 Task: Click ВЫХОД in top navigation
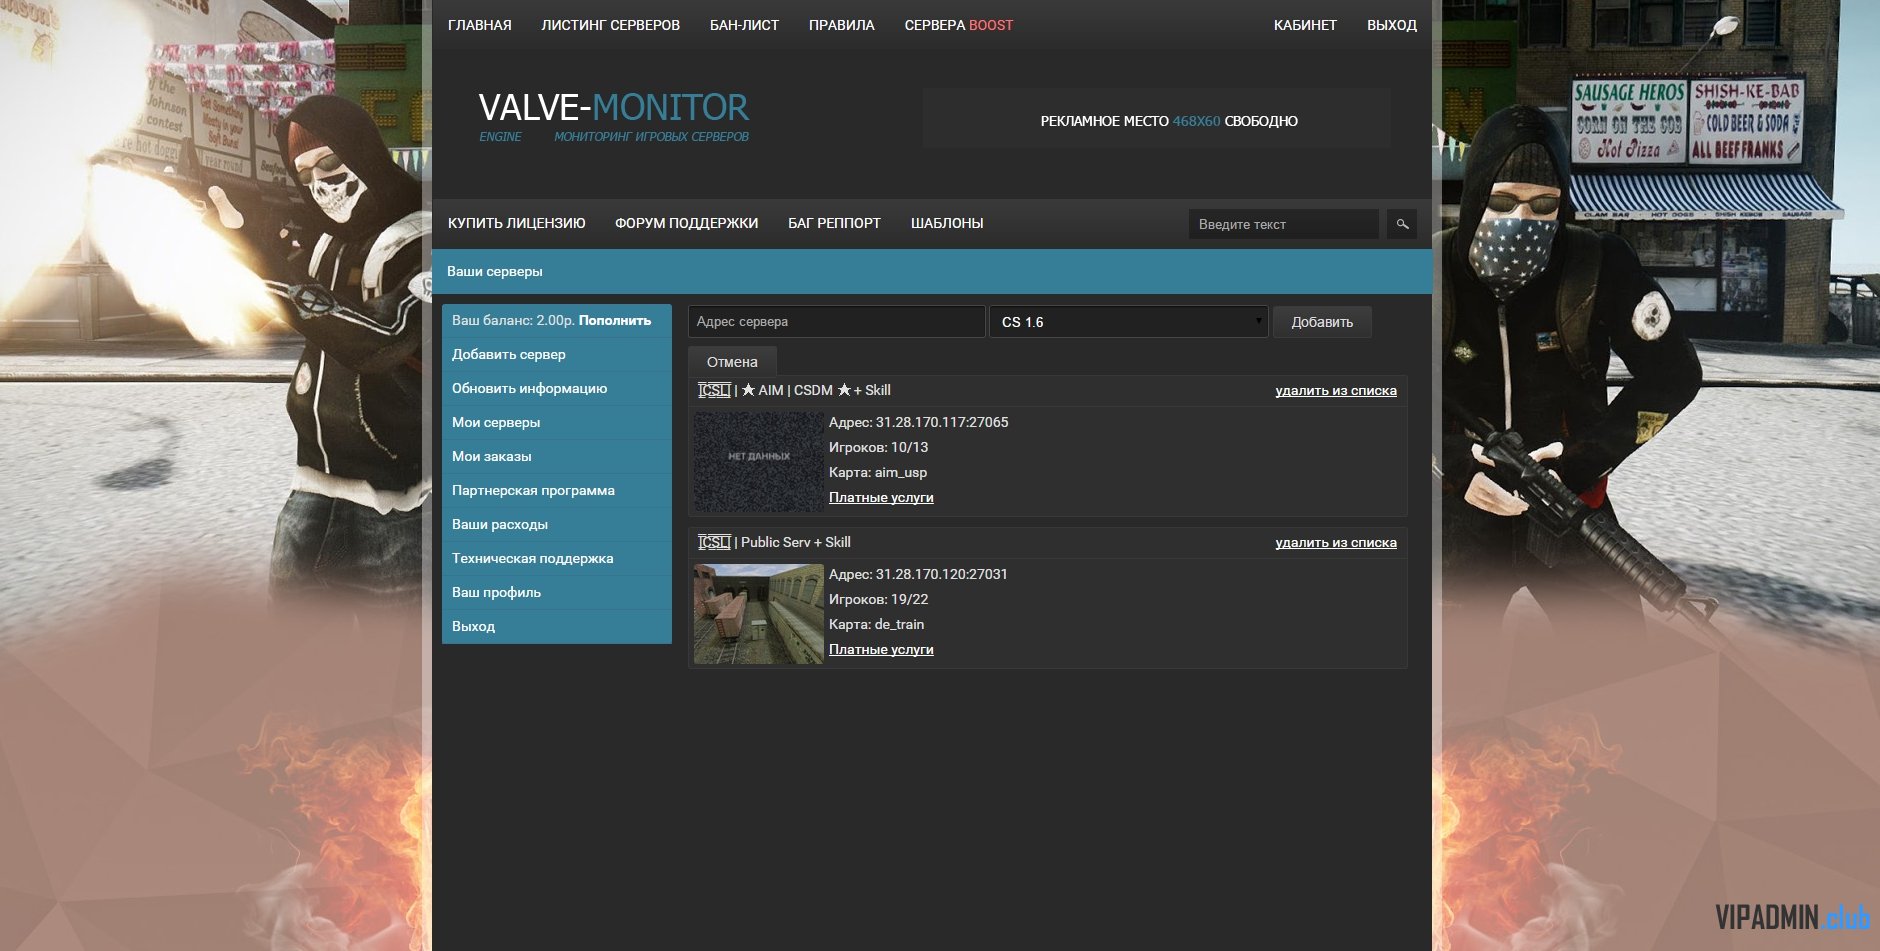click(x=1392, y=25)
